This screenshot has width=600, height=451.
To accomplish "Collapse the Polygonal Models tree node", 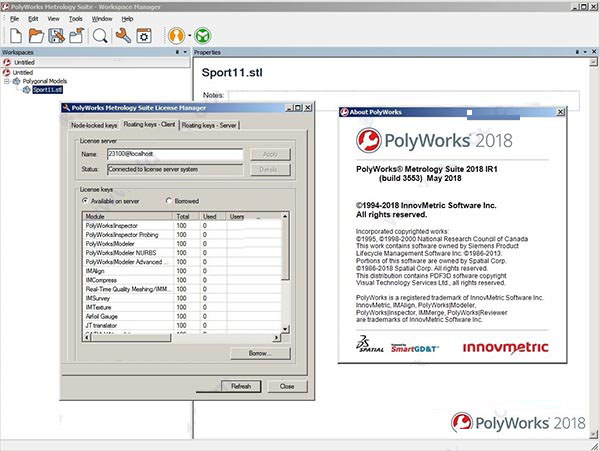I will point(7,81).
